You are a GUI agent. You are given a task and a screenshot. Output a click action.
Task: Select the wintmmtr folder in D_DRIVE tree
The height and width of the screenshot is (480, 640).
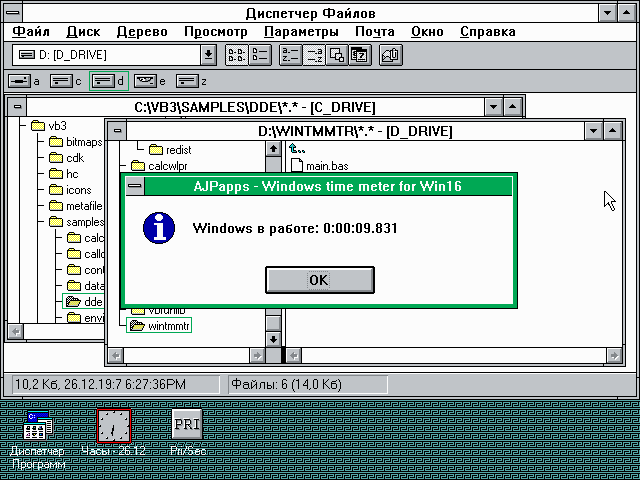point(159,326)
